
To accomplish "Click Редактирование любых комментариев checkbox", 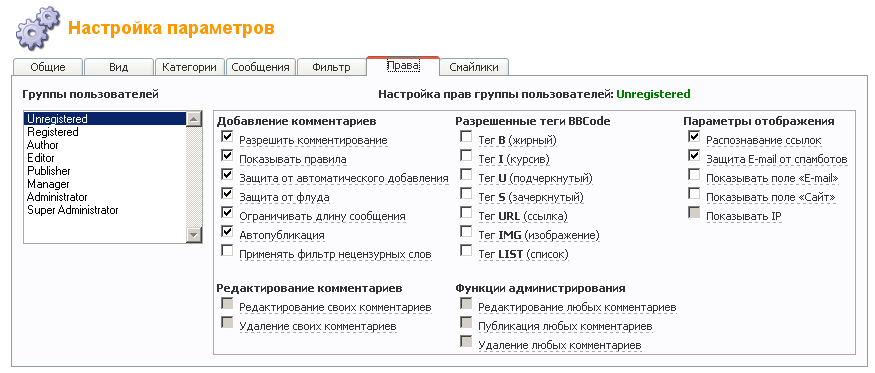I will point(466,304).
